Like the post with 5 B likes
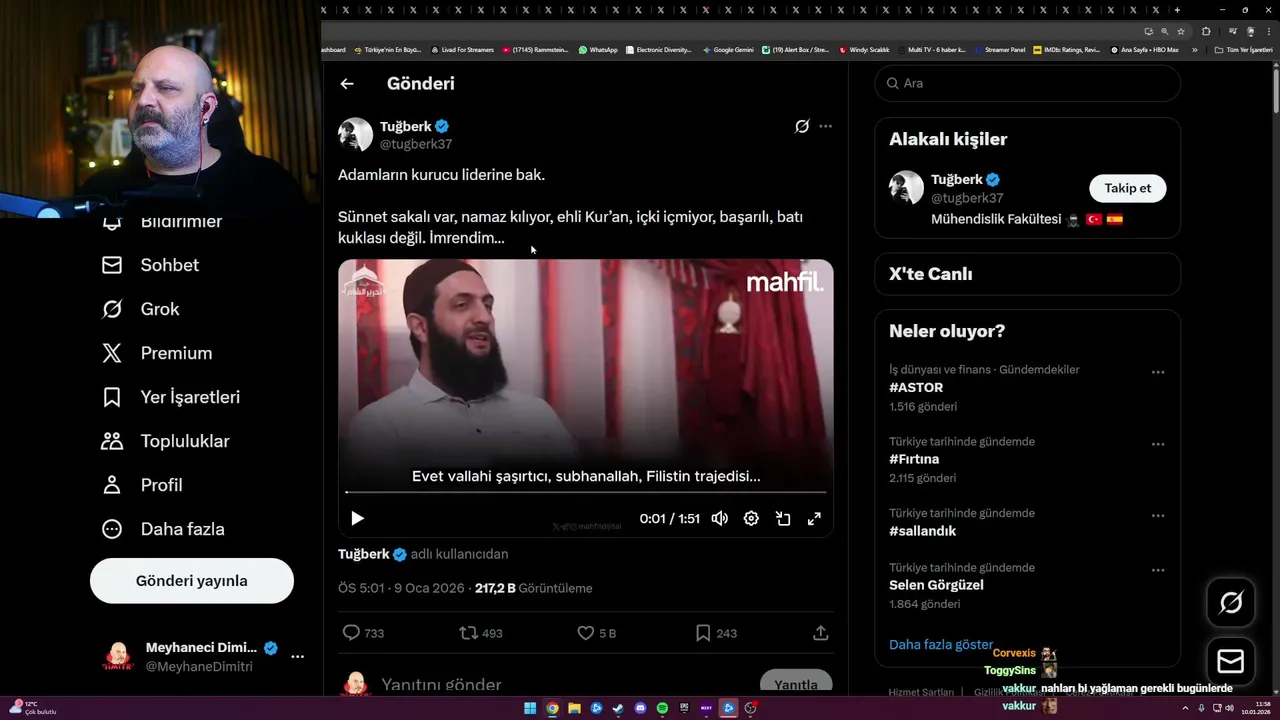Viewport: 1280px width, 720px height. click(597, 633)
